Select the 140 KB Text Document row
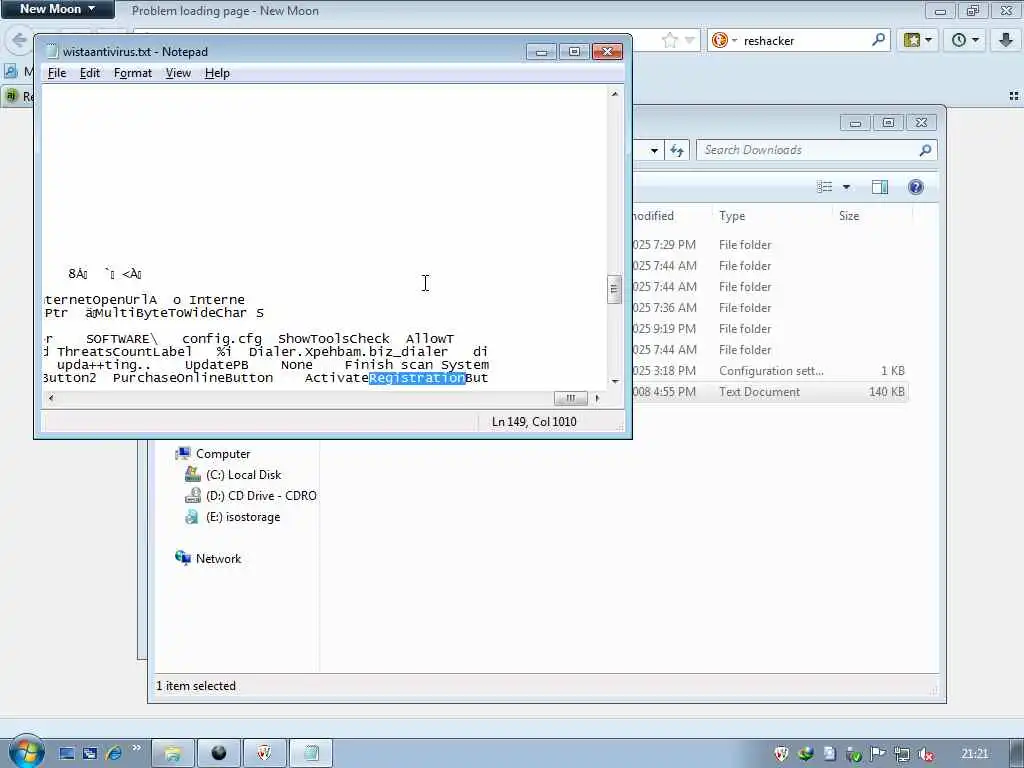 coord(769,392)
